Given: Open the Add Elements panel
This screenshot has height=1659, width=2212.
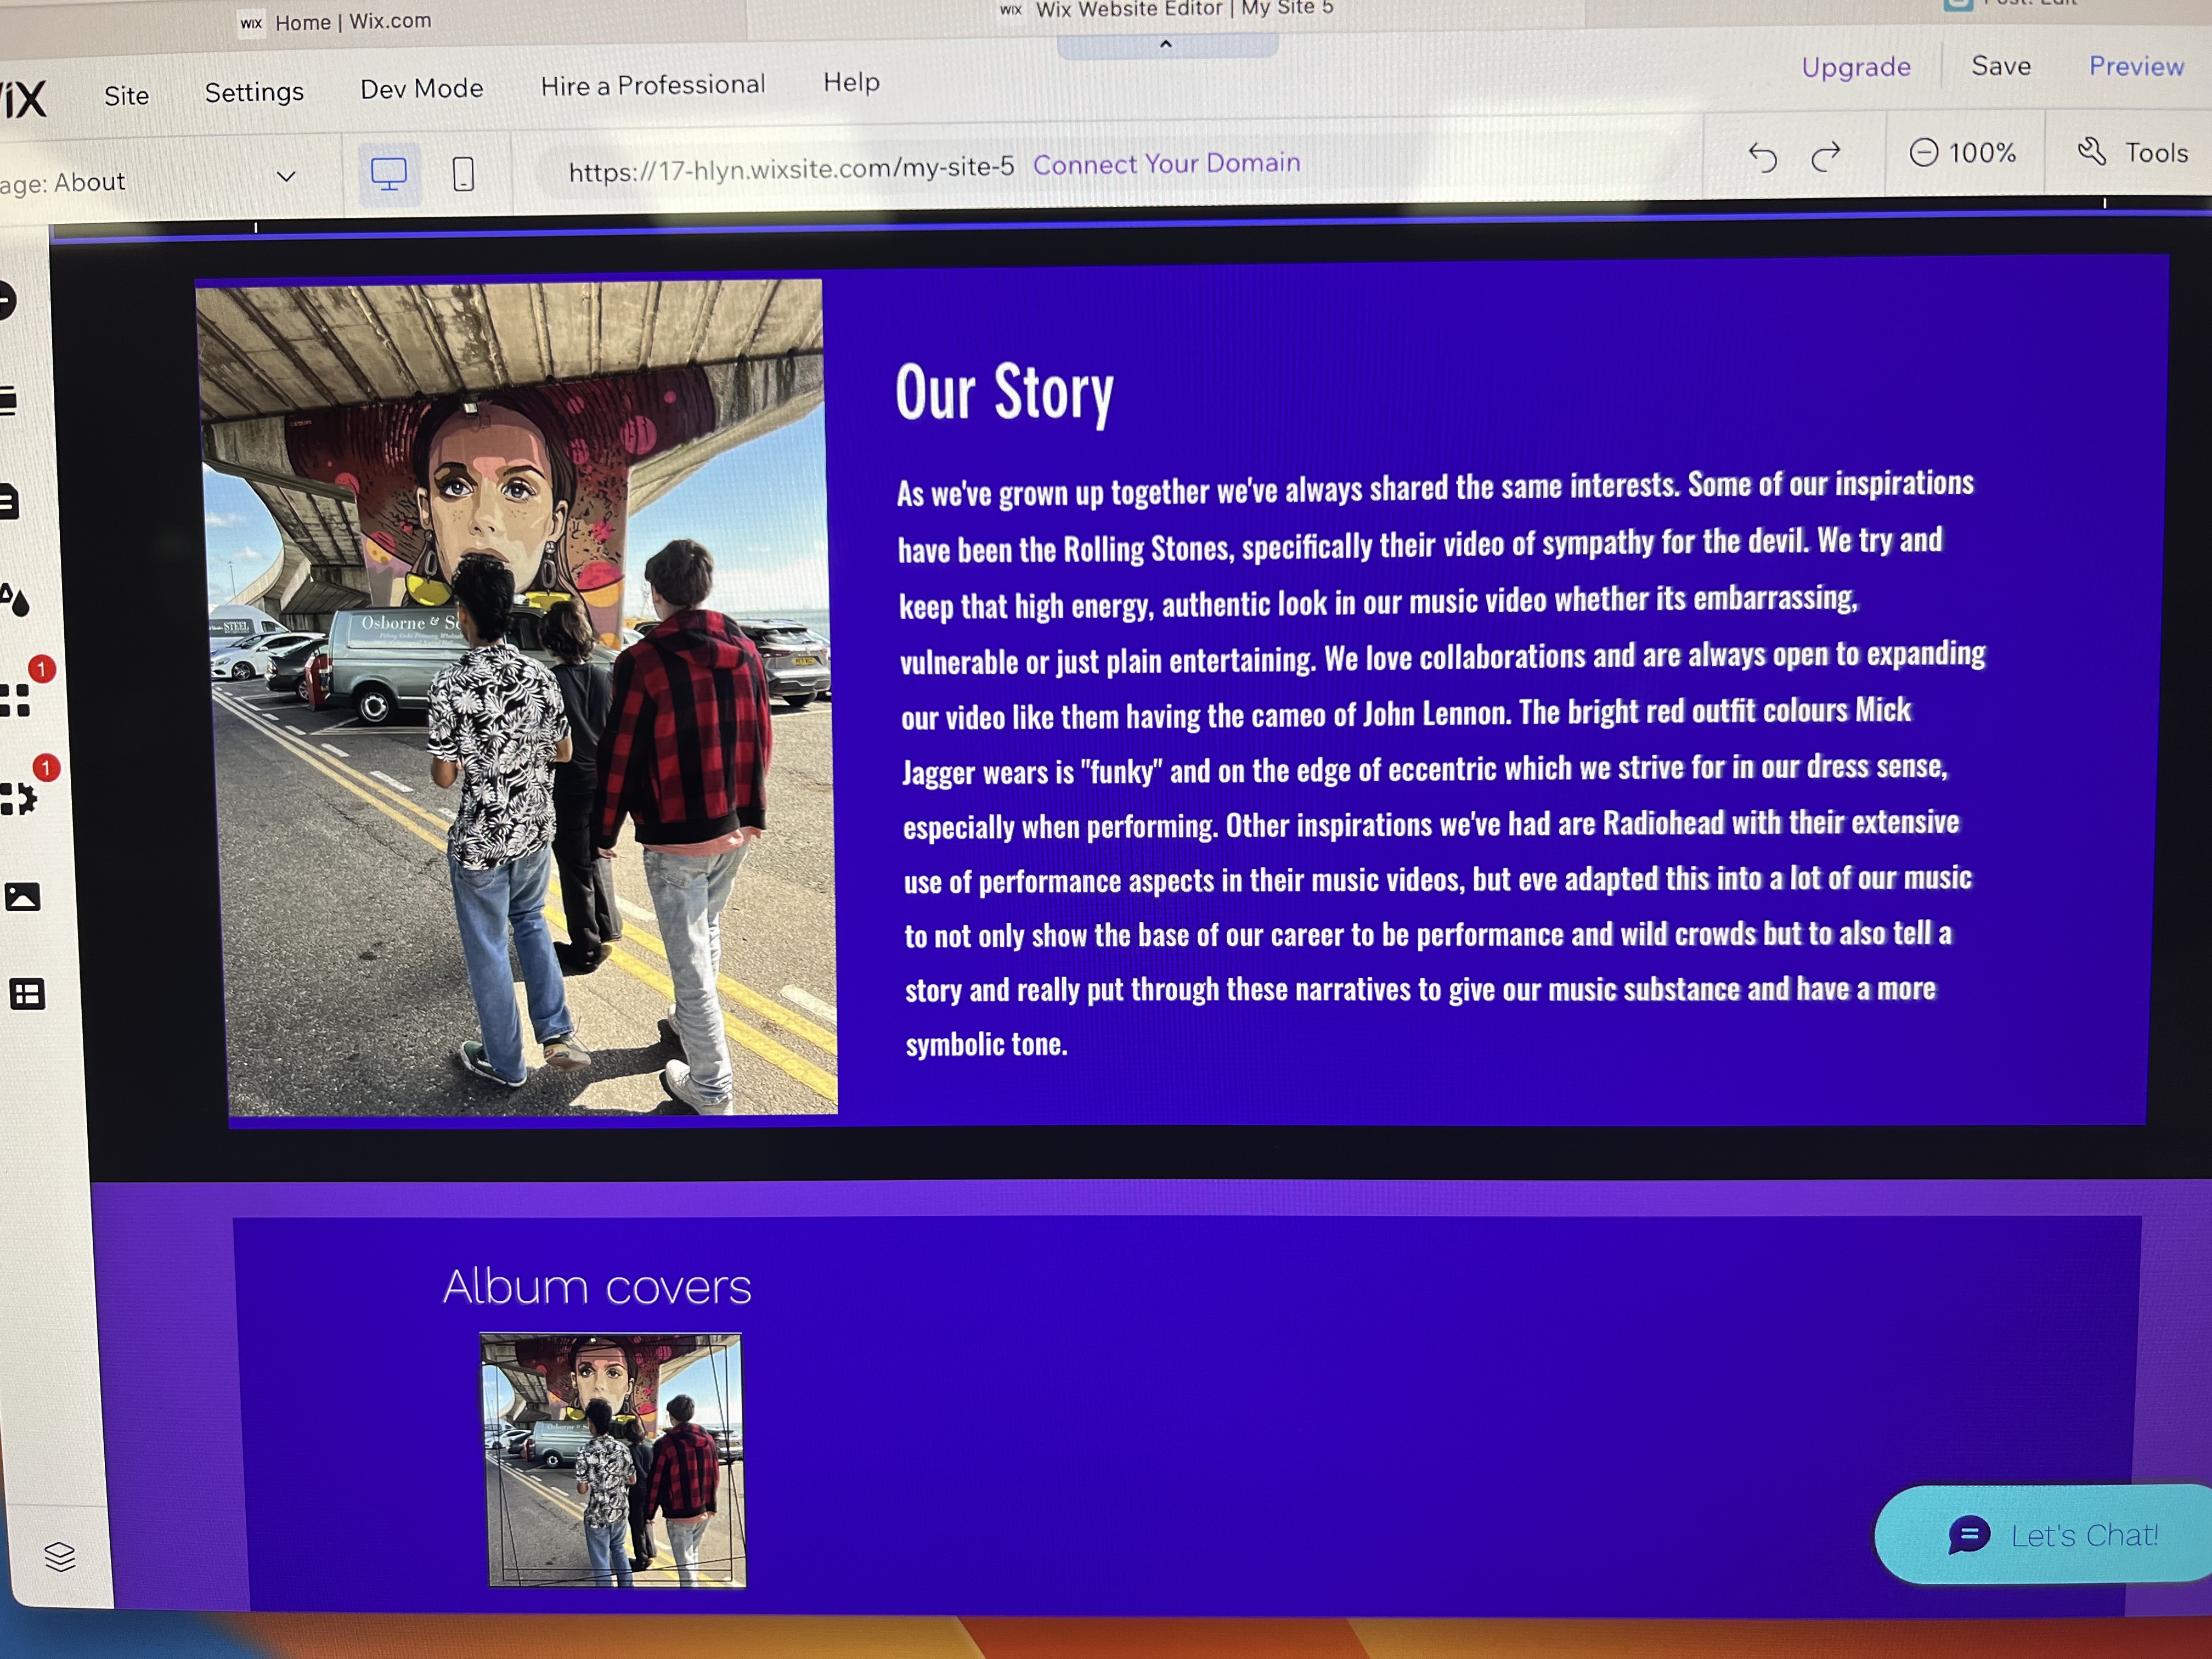Looking at the screenshot, I should (6, 300).
